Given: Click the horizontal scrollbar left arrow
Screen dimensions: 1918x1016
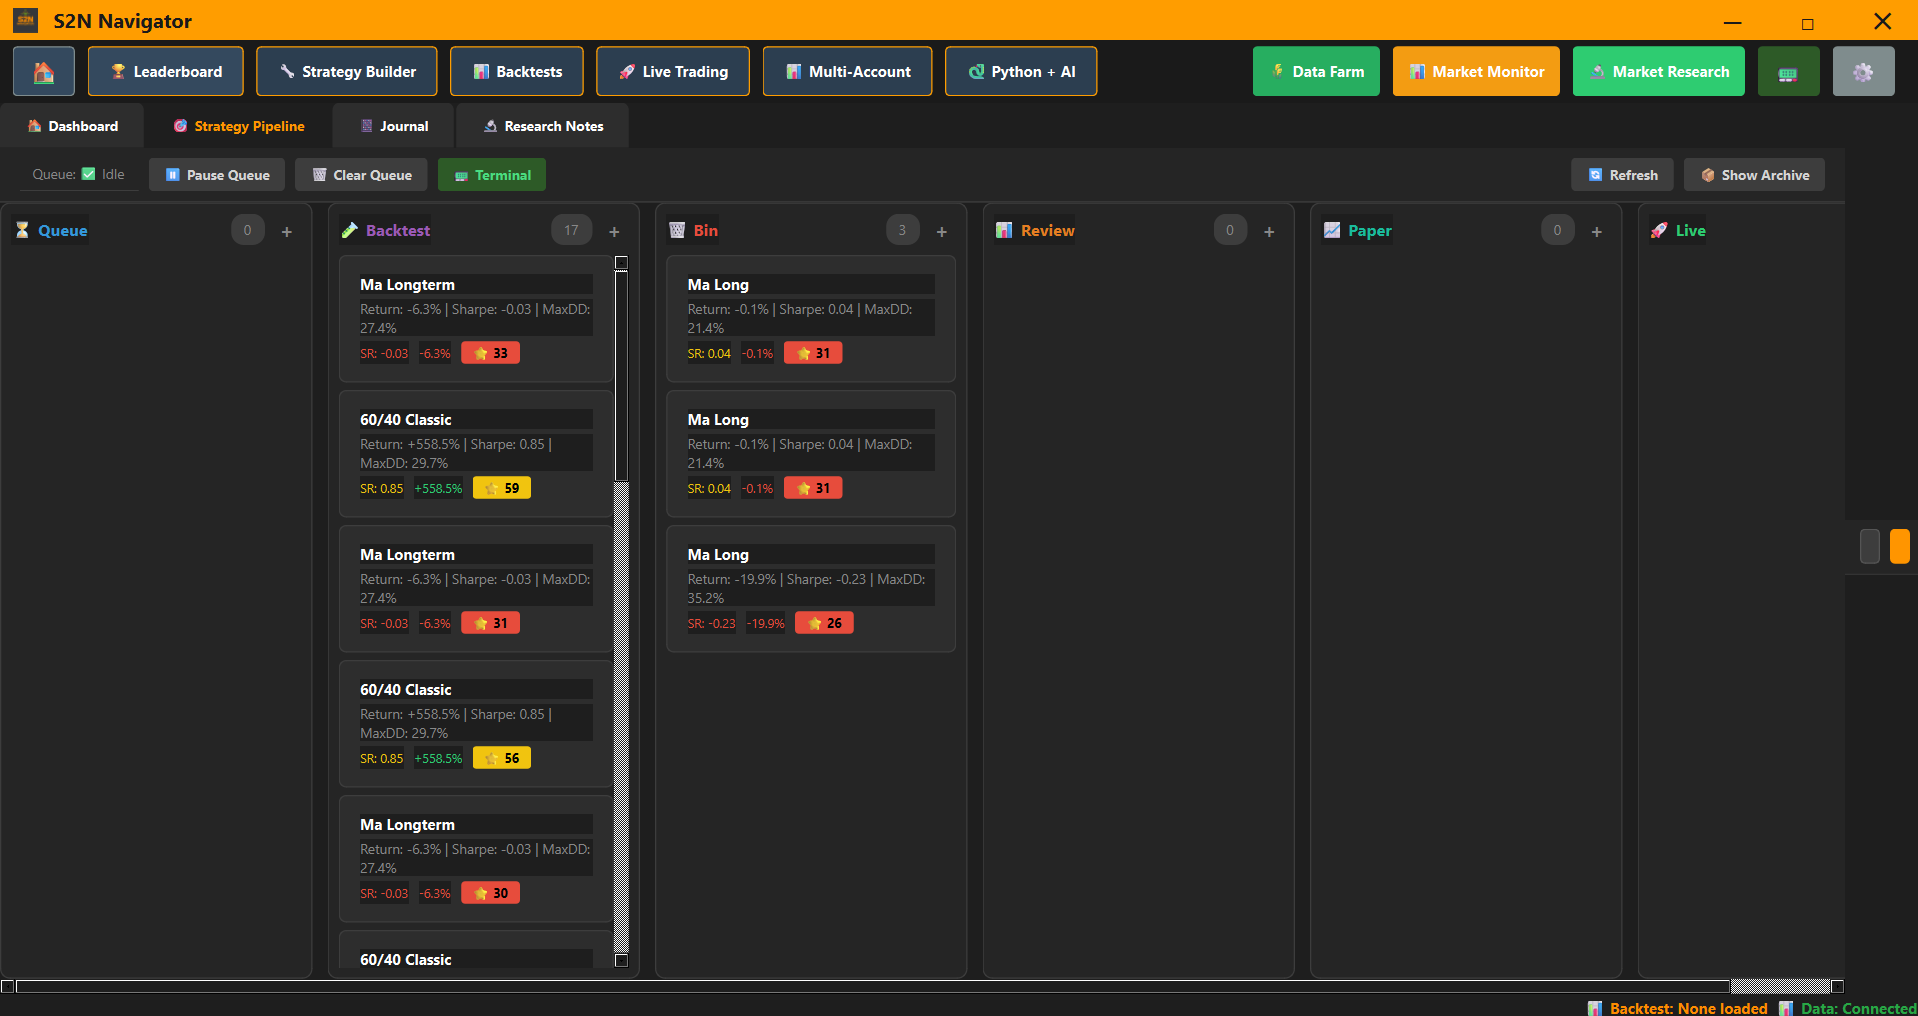Looking at the screenshot, I should (x=8, y=986).
